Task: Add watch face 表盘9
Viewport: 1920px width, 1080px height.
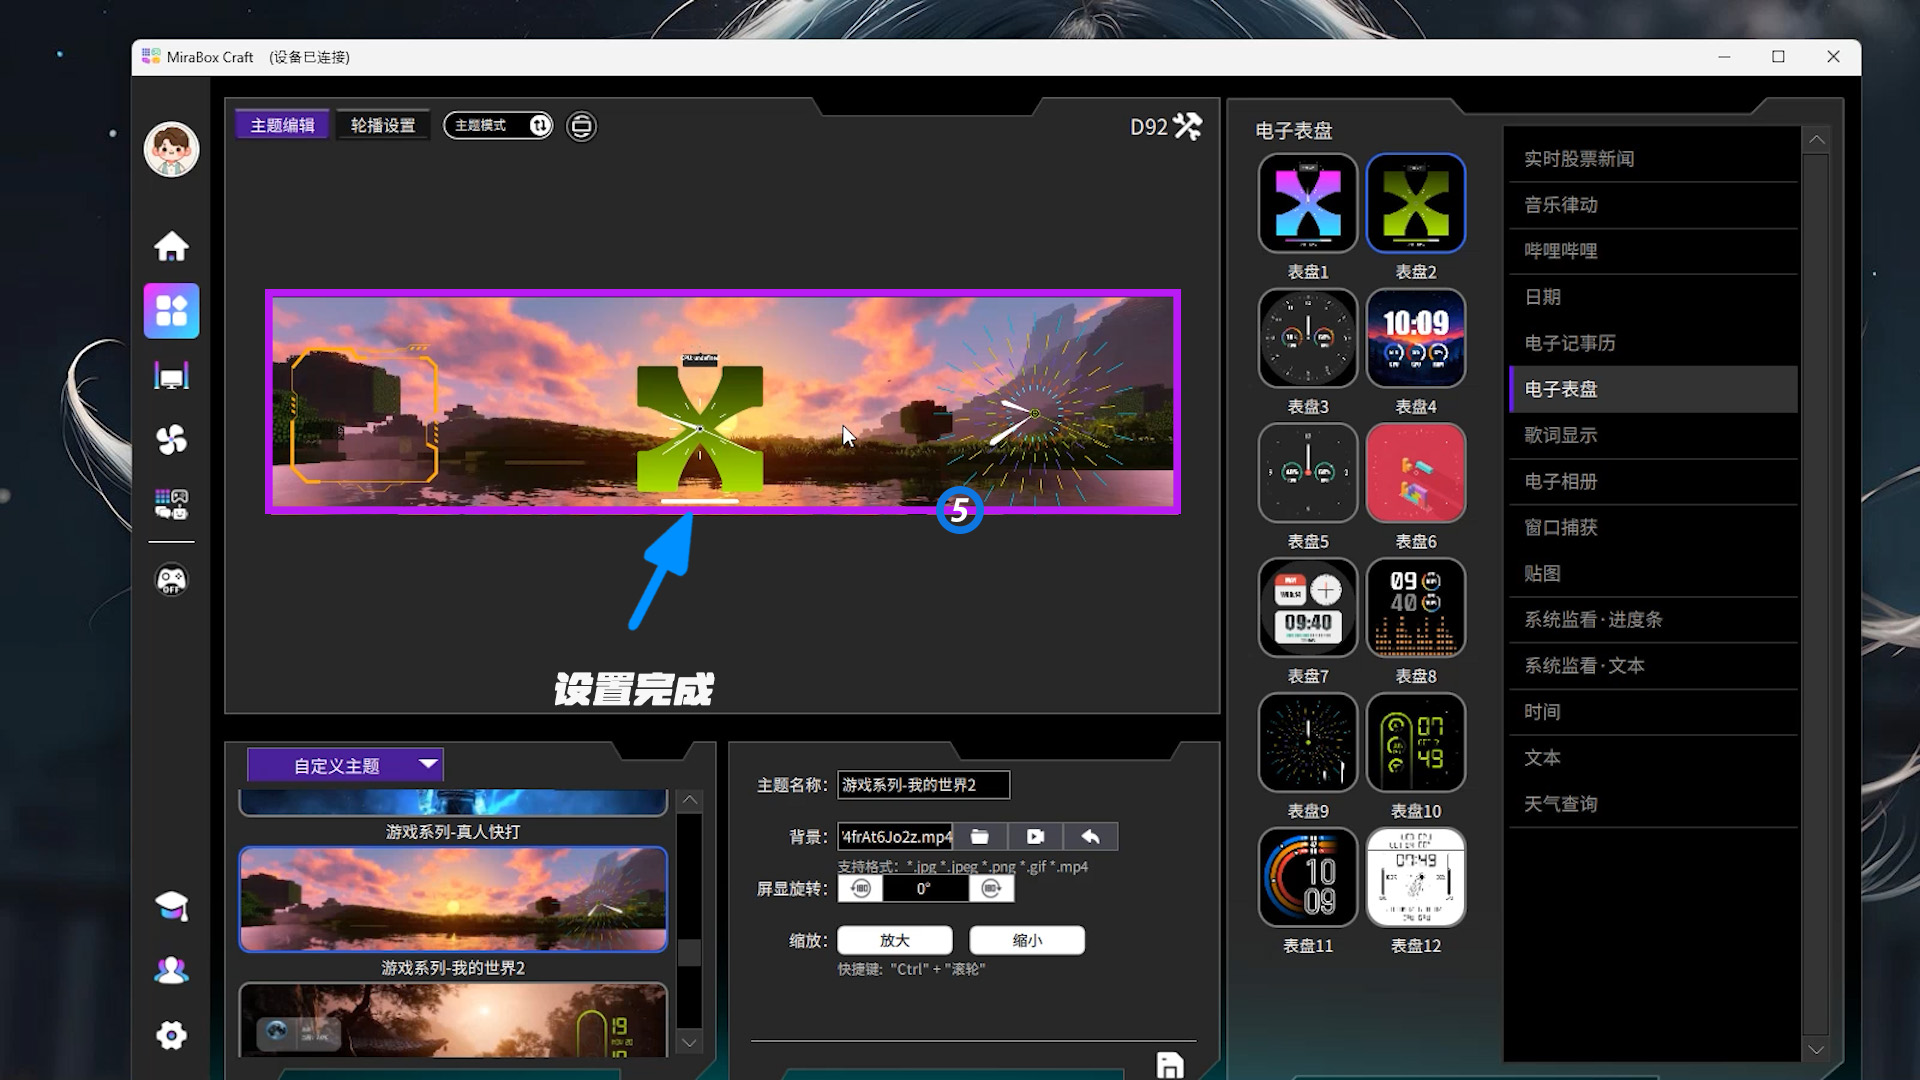Action: click(1308, 742)
